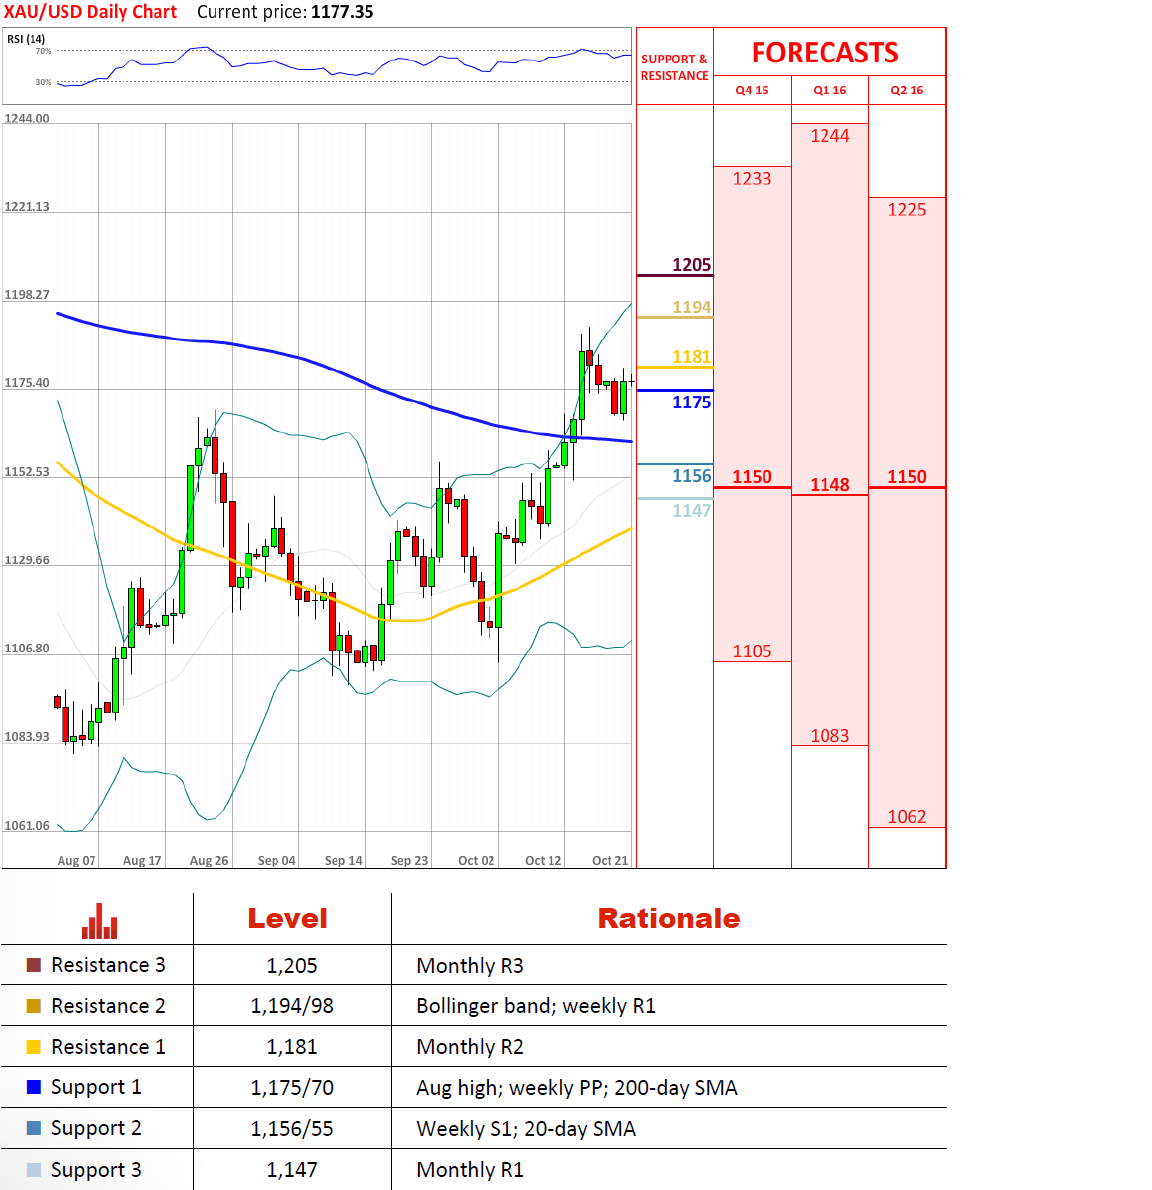Click the Oct 21 date axis label
1152x1190 pixels.
tap(610, 861)
